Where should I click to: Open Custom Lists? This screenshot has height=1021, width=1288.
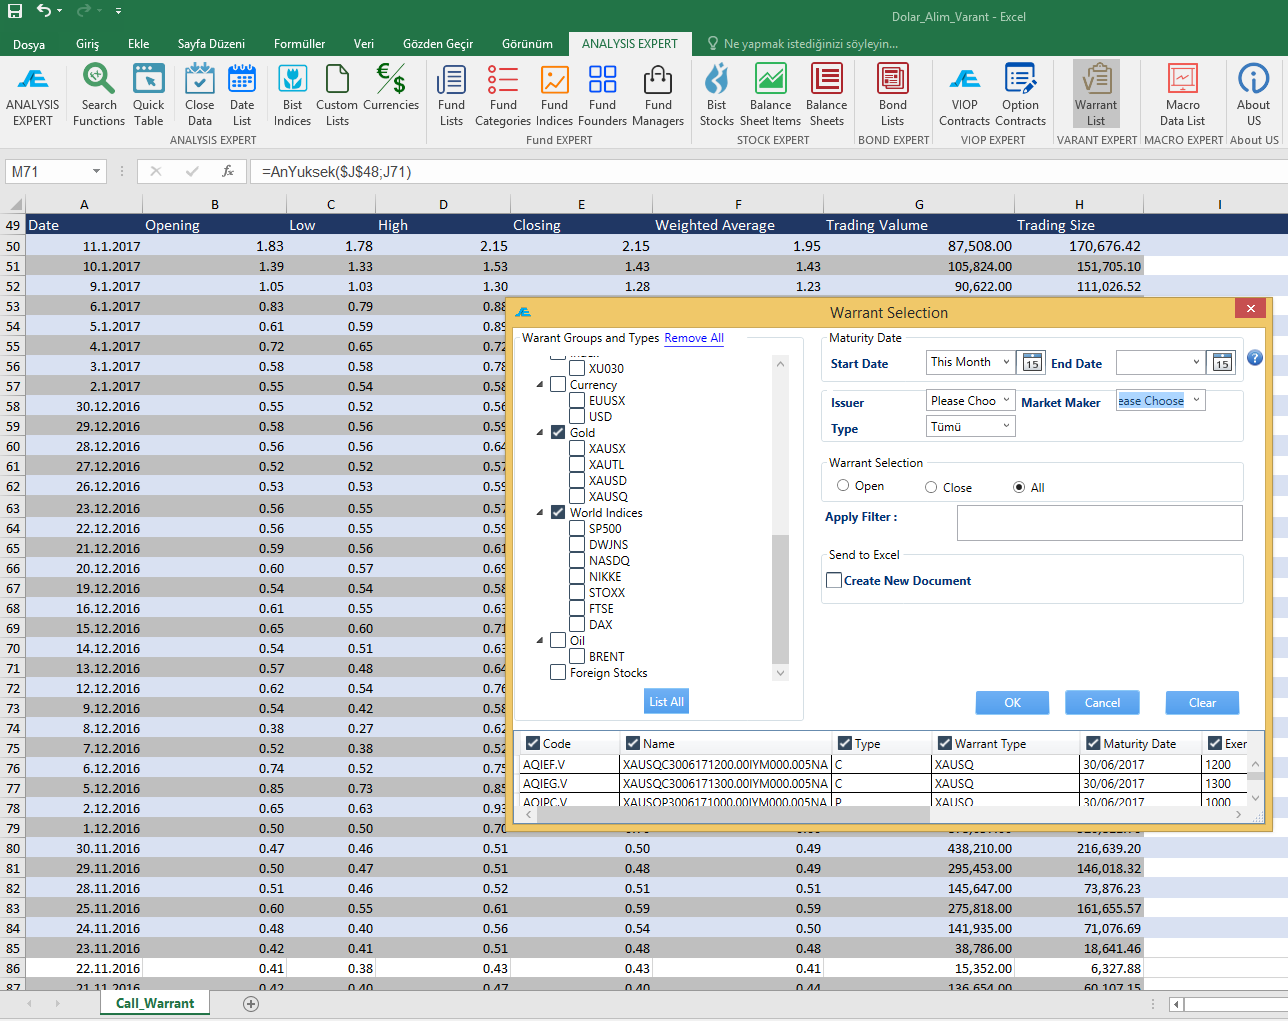click(337, 95)
